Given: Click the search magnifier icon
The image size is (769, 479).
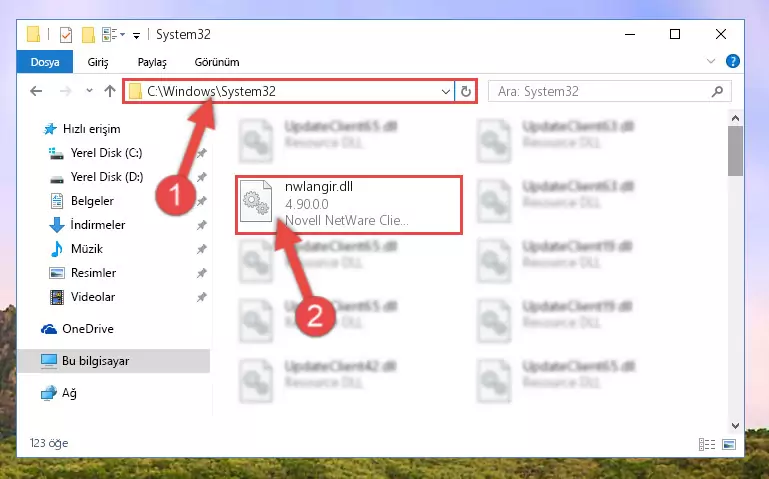Looking at the screenshot, I should coord(717,91).
